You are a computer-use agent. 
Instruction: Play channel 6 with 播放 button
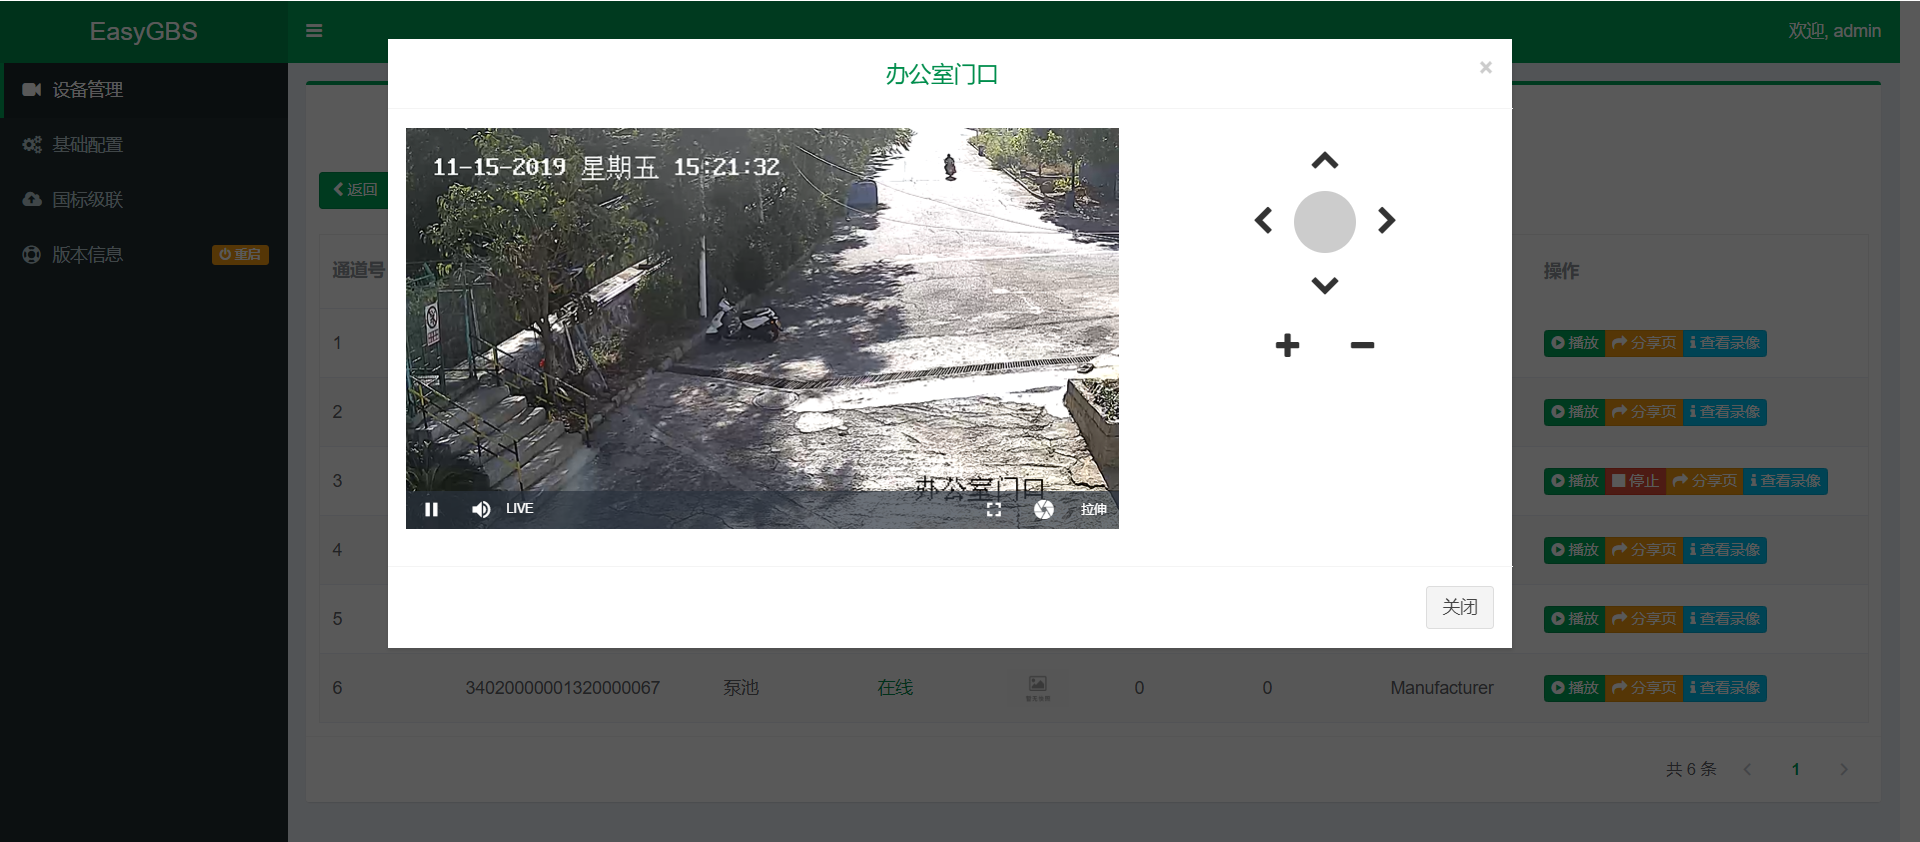point(1575,688)
